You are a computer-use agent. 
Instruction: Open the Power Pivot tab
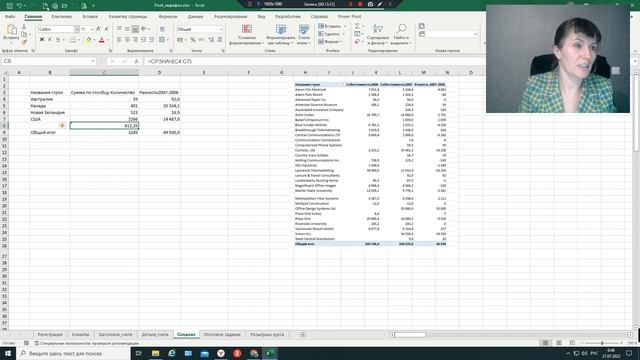click(349, 16)
